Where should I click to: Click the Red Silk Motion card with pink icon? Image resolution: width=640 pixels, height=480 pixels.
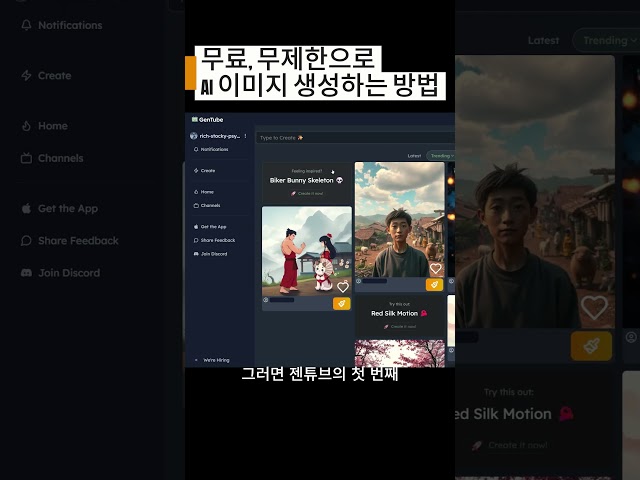400,315
